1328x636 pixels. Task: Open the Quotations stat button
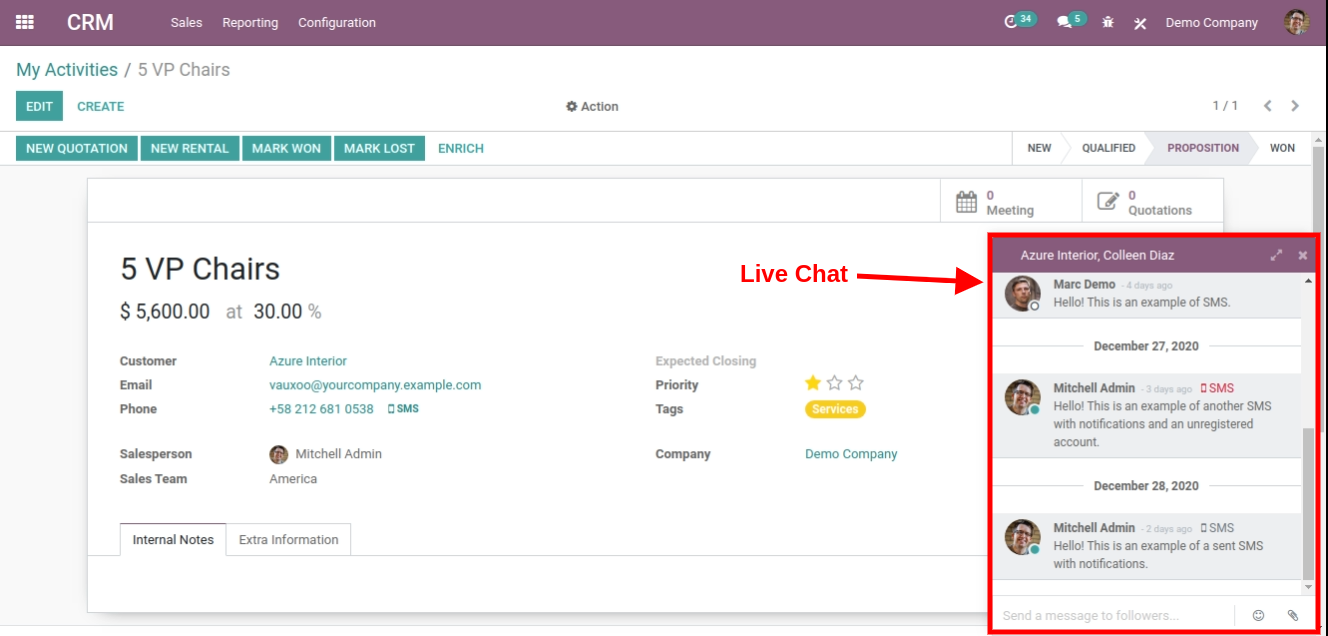(x=1152, y=202)
